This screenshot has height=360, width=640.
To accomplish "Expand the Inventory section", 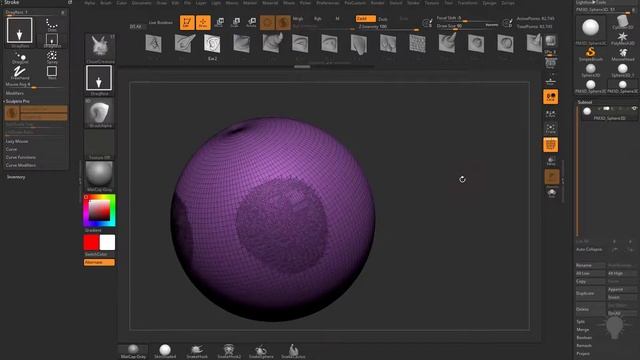I will point(16,177).
